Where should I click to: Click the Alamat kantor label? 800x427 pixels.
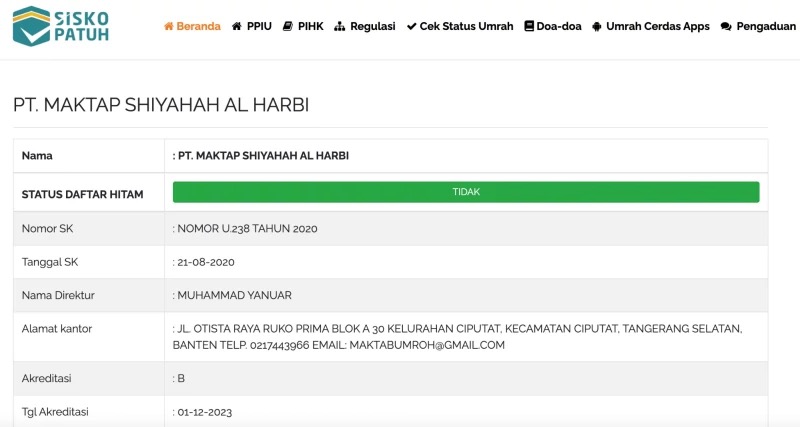(57, 329)
